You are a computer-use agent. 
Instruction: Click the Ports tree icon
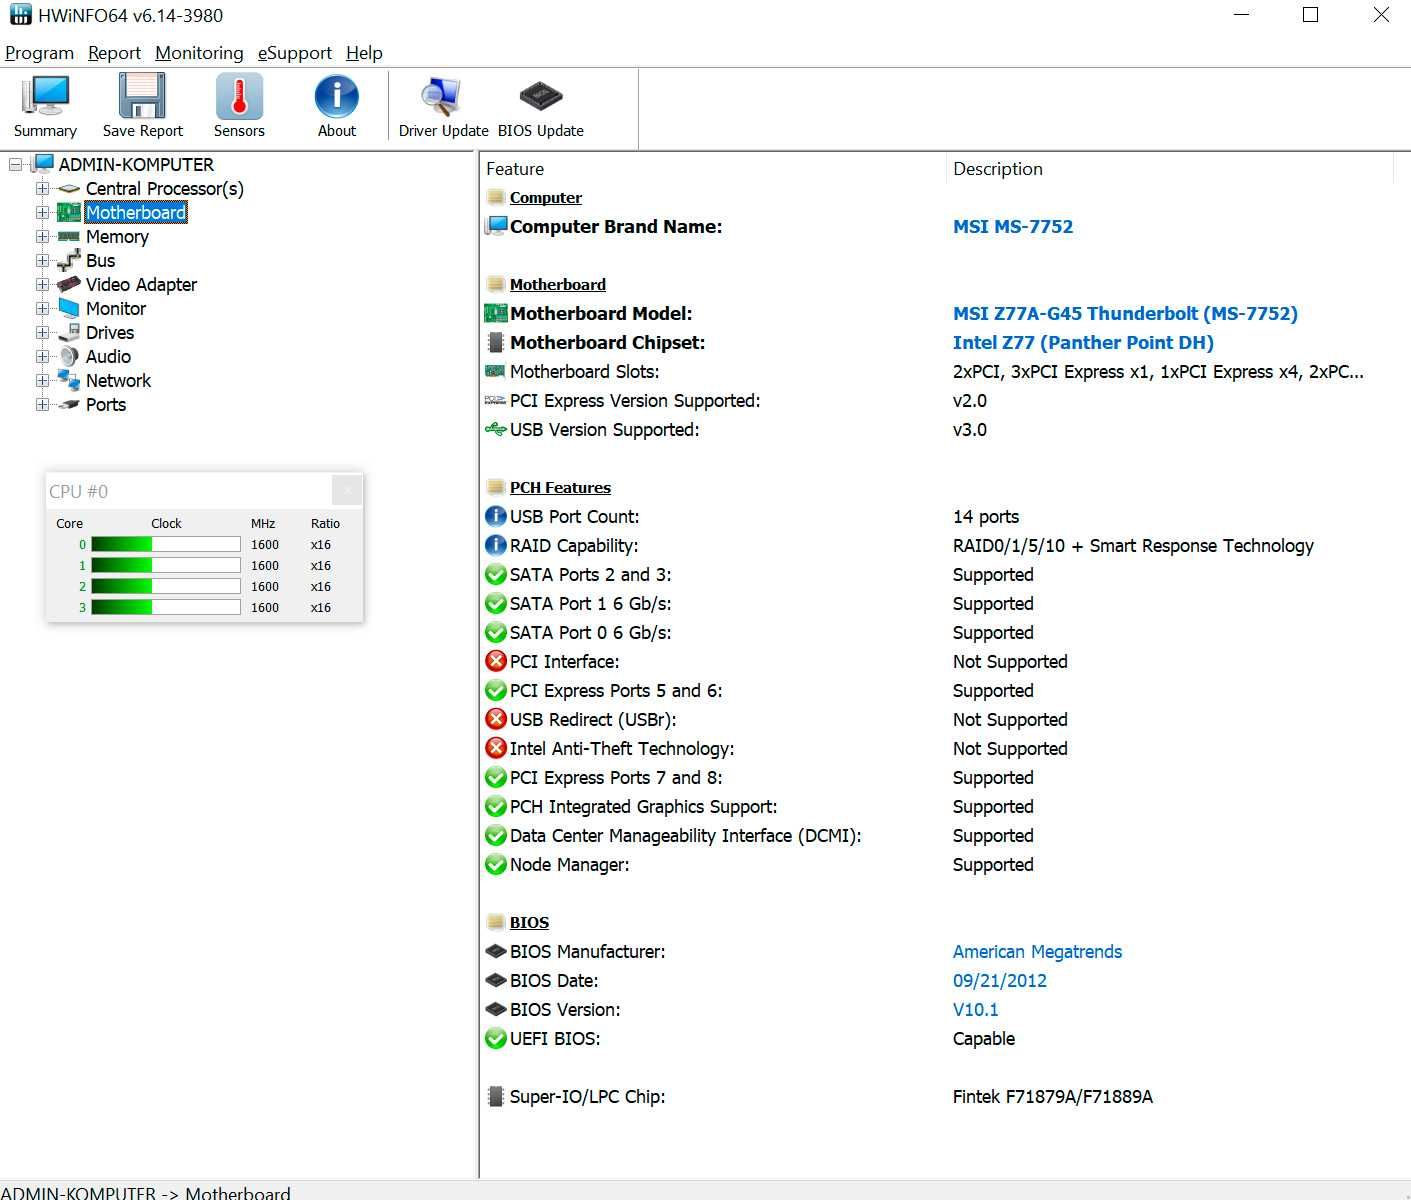[x=69, y=405]
